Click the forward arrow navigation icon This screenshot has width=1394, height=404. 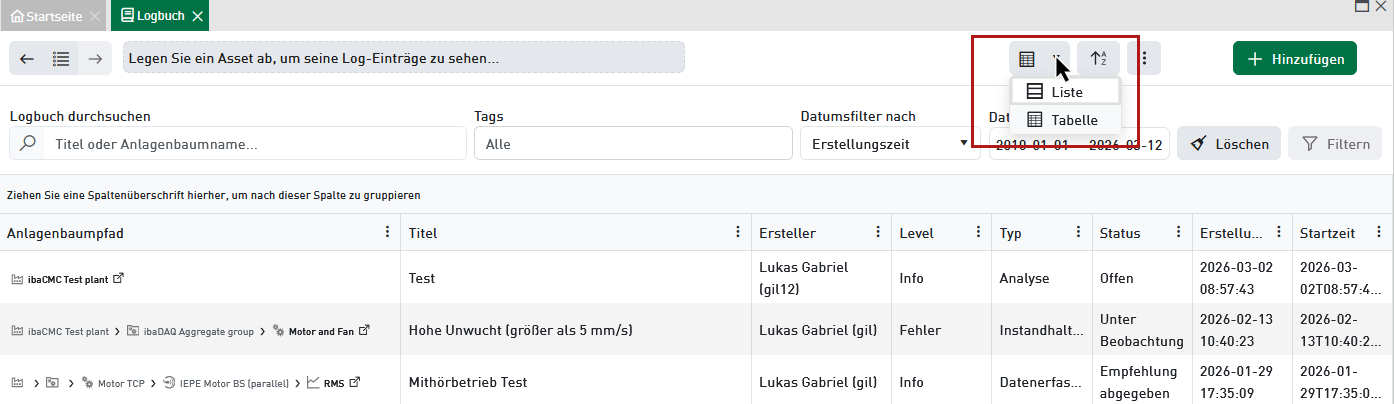(x=95, y=59)
